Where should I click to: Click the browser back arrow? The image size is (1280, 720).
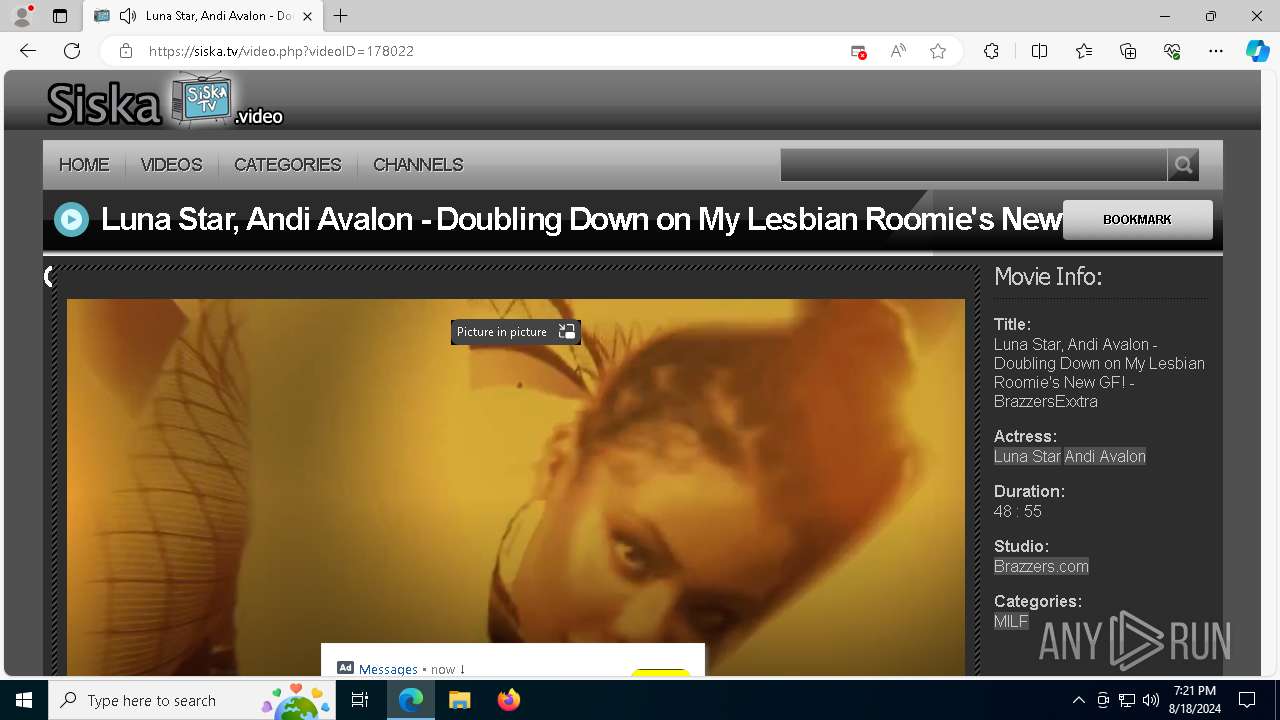28,51
